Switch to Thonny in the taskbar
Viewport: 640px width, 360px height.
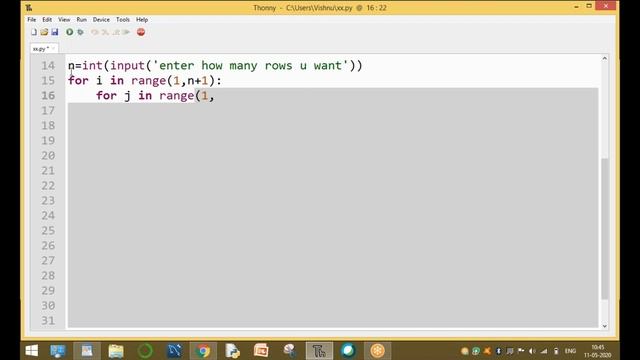319,351
